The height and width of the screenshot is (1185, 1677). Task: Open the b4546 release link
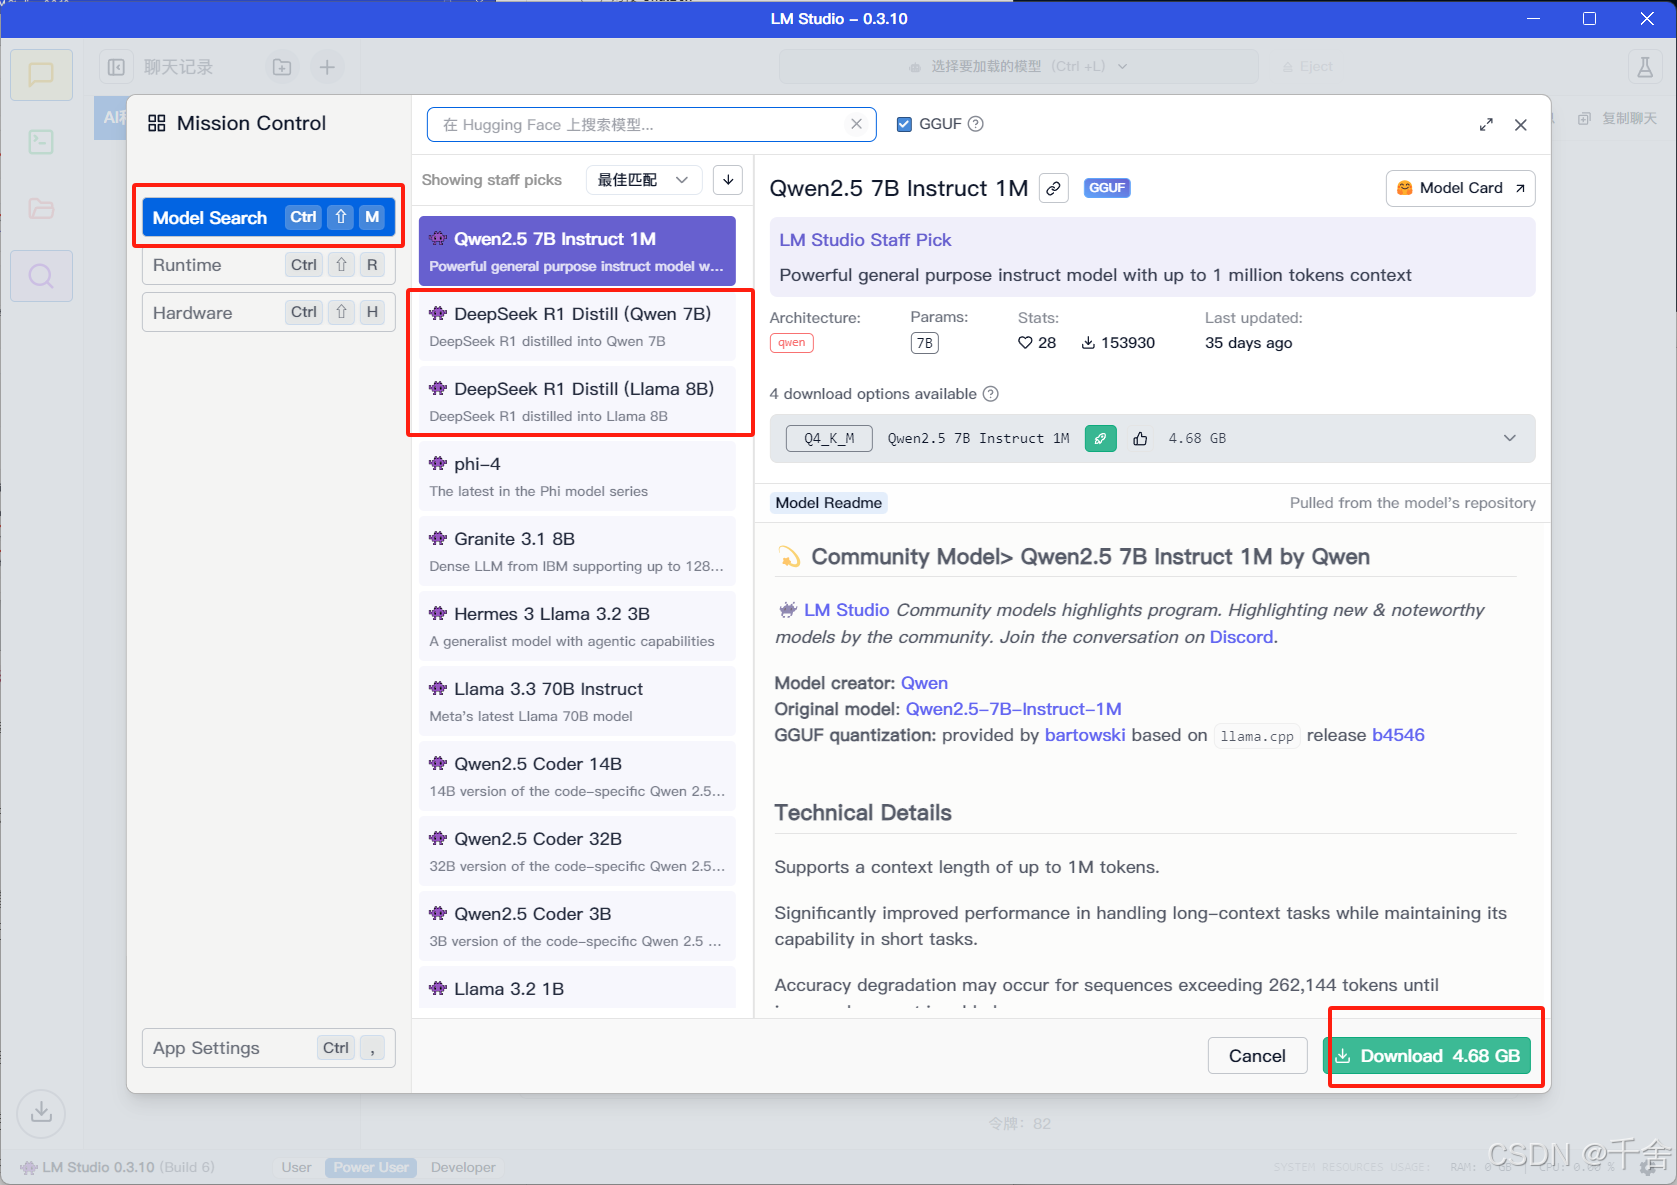[1398, 735]
